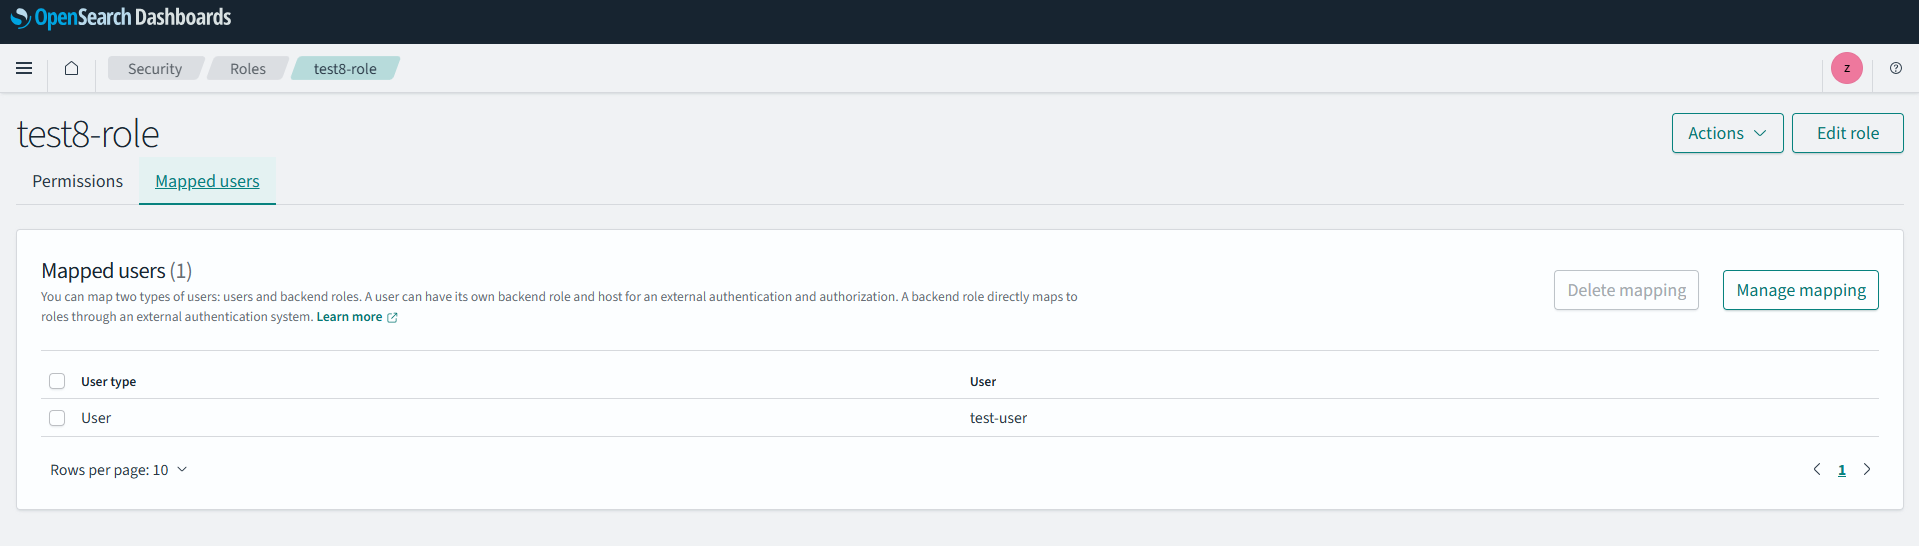Select all rows header checkbox
This screenshot has width=1919, height=546.
coord(57,381)
